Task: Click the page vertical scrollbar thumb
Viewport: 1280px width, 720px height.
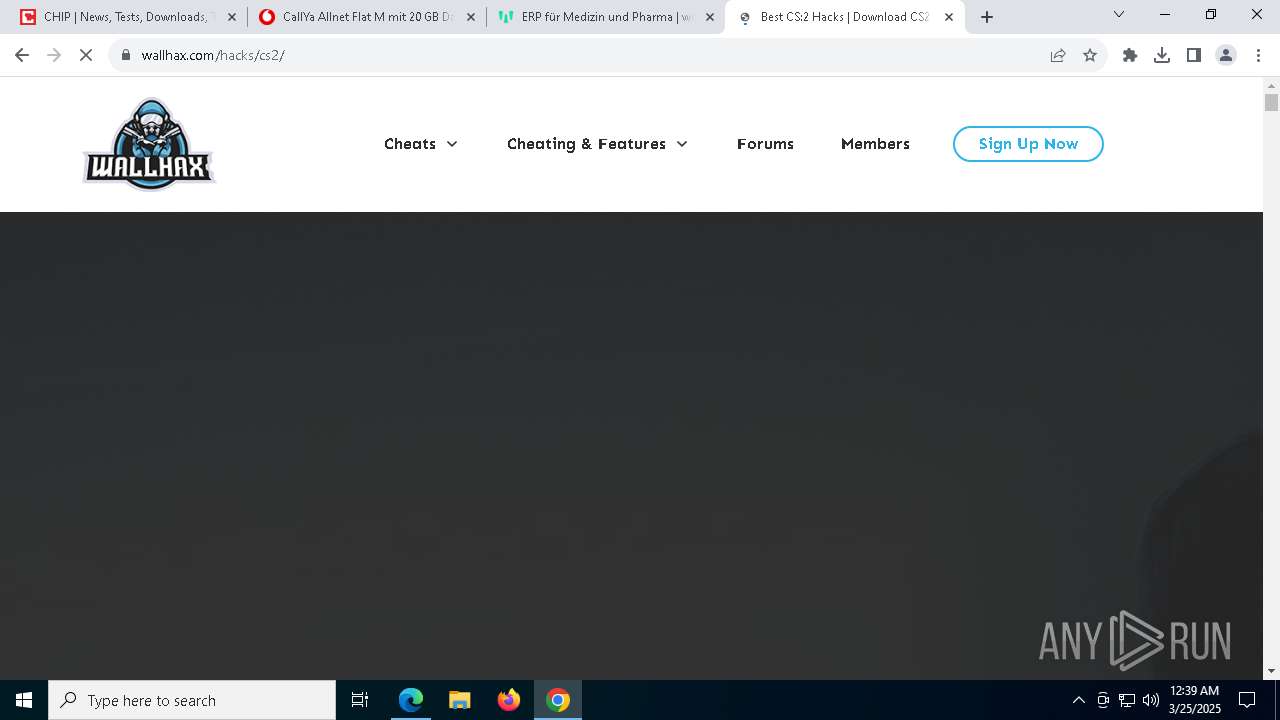Action: coord(1271,103)
